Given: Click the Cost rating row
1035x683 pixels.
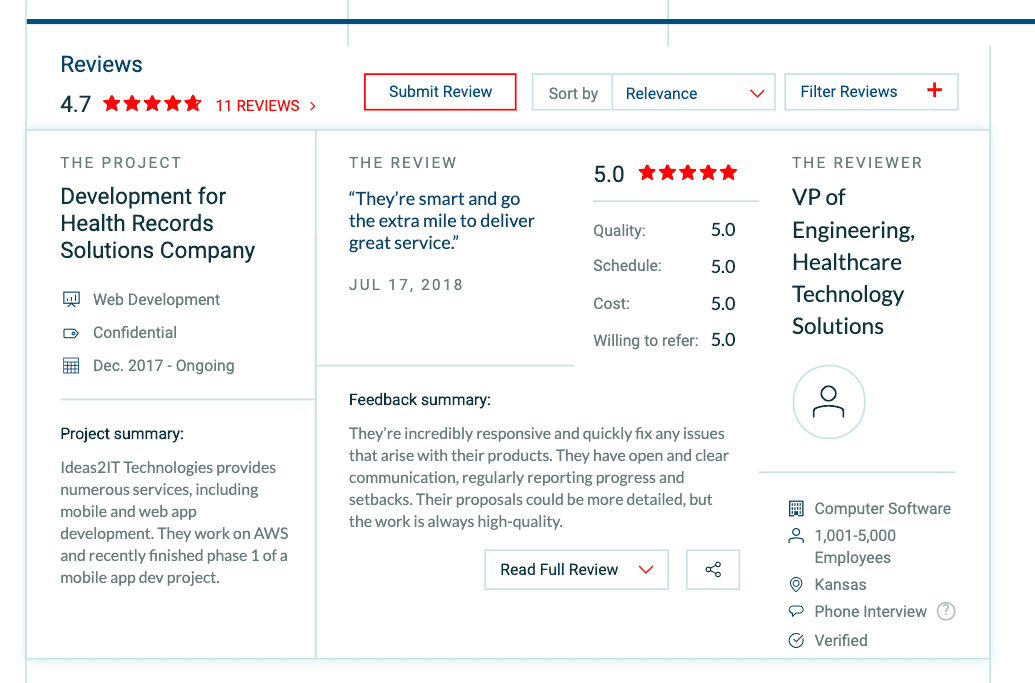Looking at the screenshot, I should click(x=664, y=304).
